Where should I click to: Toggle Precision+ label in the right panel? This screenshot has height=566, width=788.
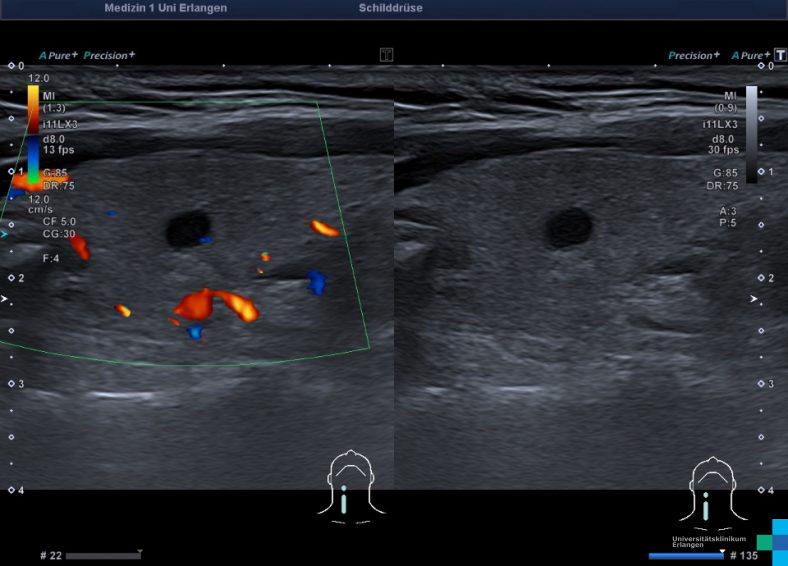pyautogui.click(x=694, y=56)
